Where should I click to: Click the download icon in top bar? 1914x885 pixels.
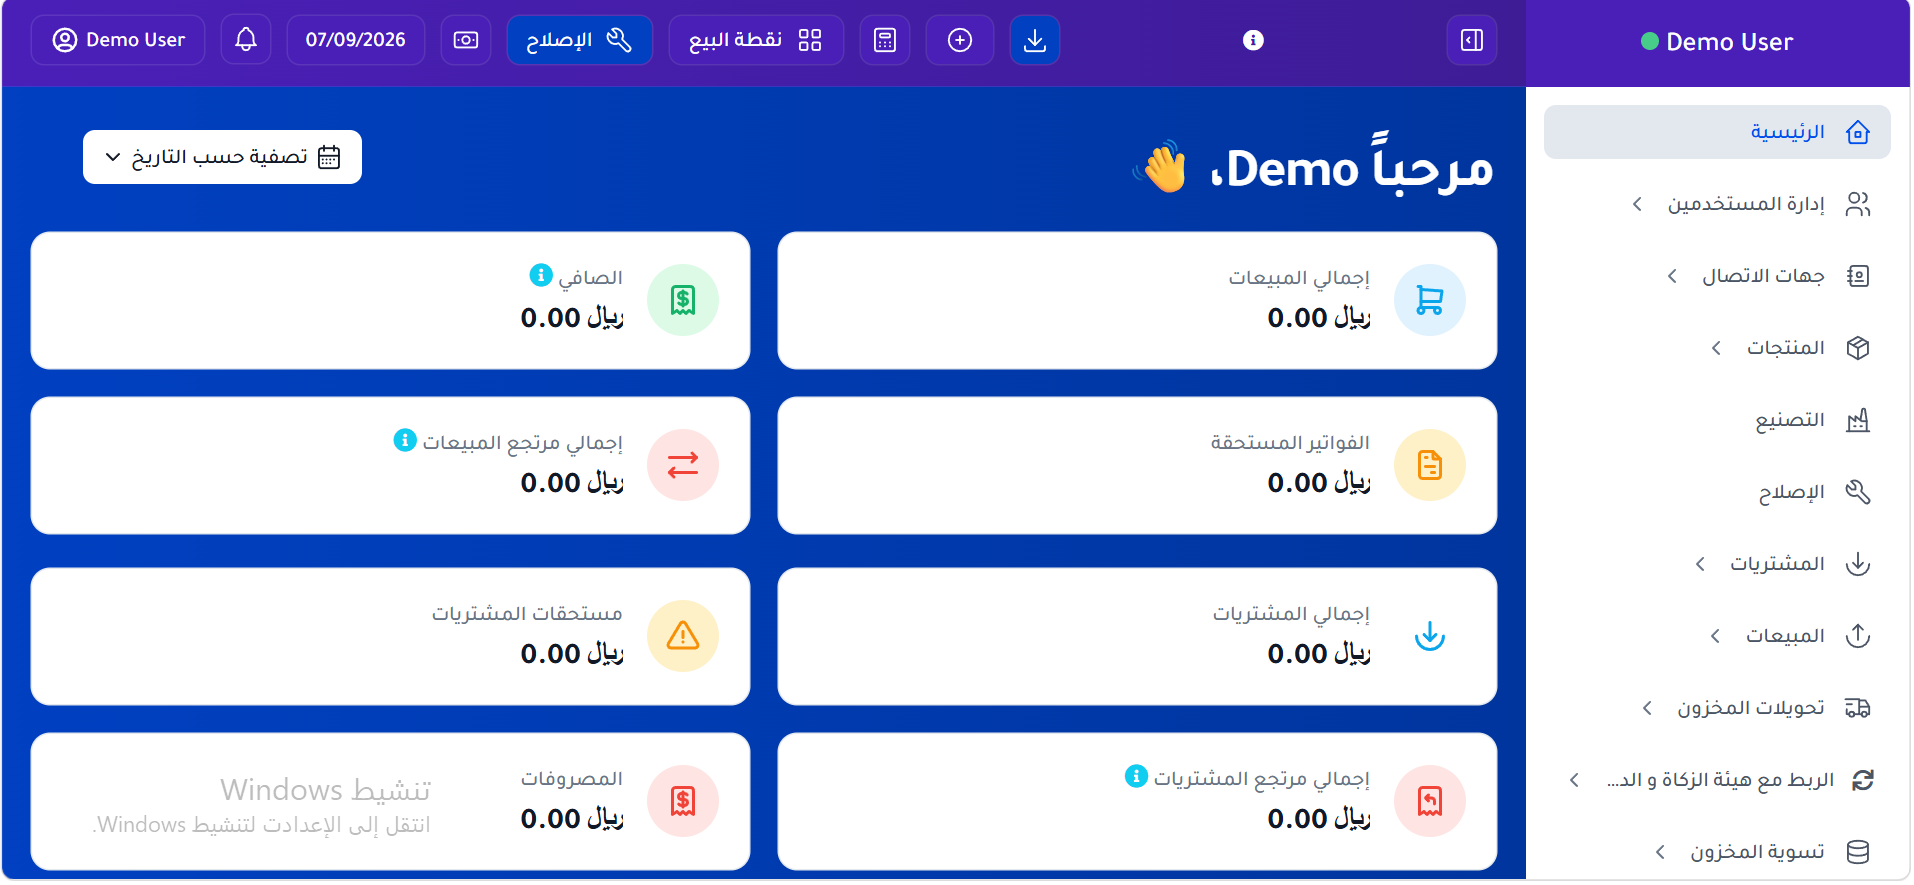1035,40
